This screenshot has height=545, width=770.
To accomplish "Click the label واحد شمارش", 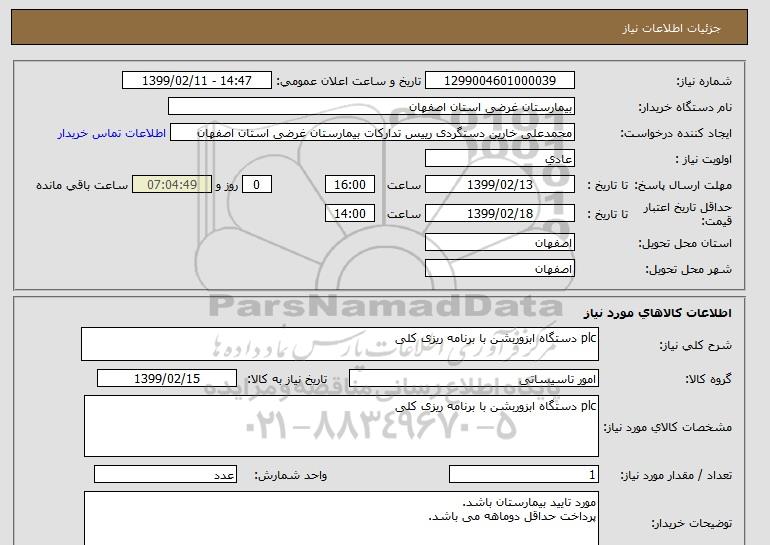I will tap(290, 475).
